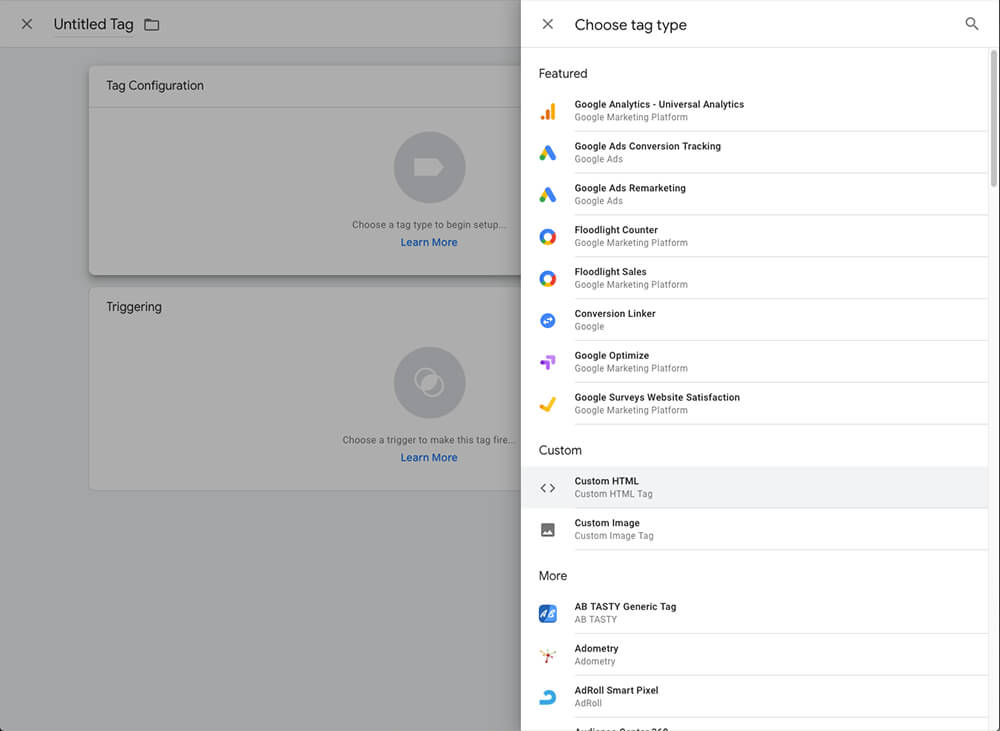Choose Custom Image tag type
Viewport: 1000px width, 731px height.
click(755, 529)
